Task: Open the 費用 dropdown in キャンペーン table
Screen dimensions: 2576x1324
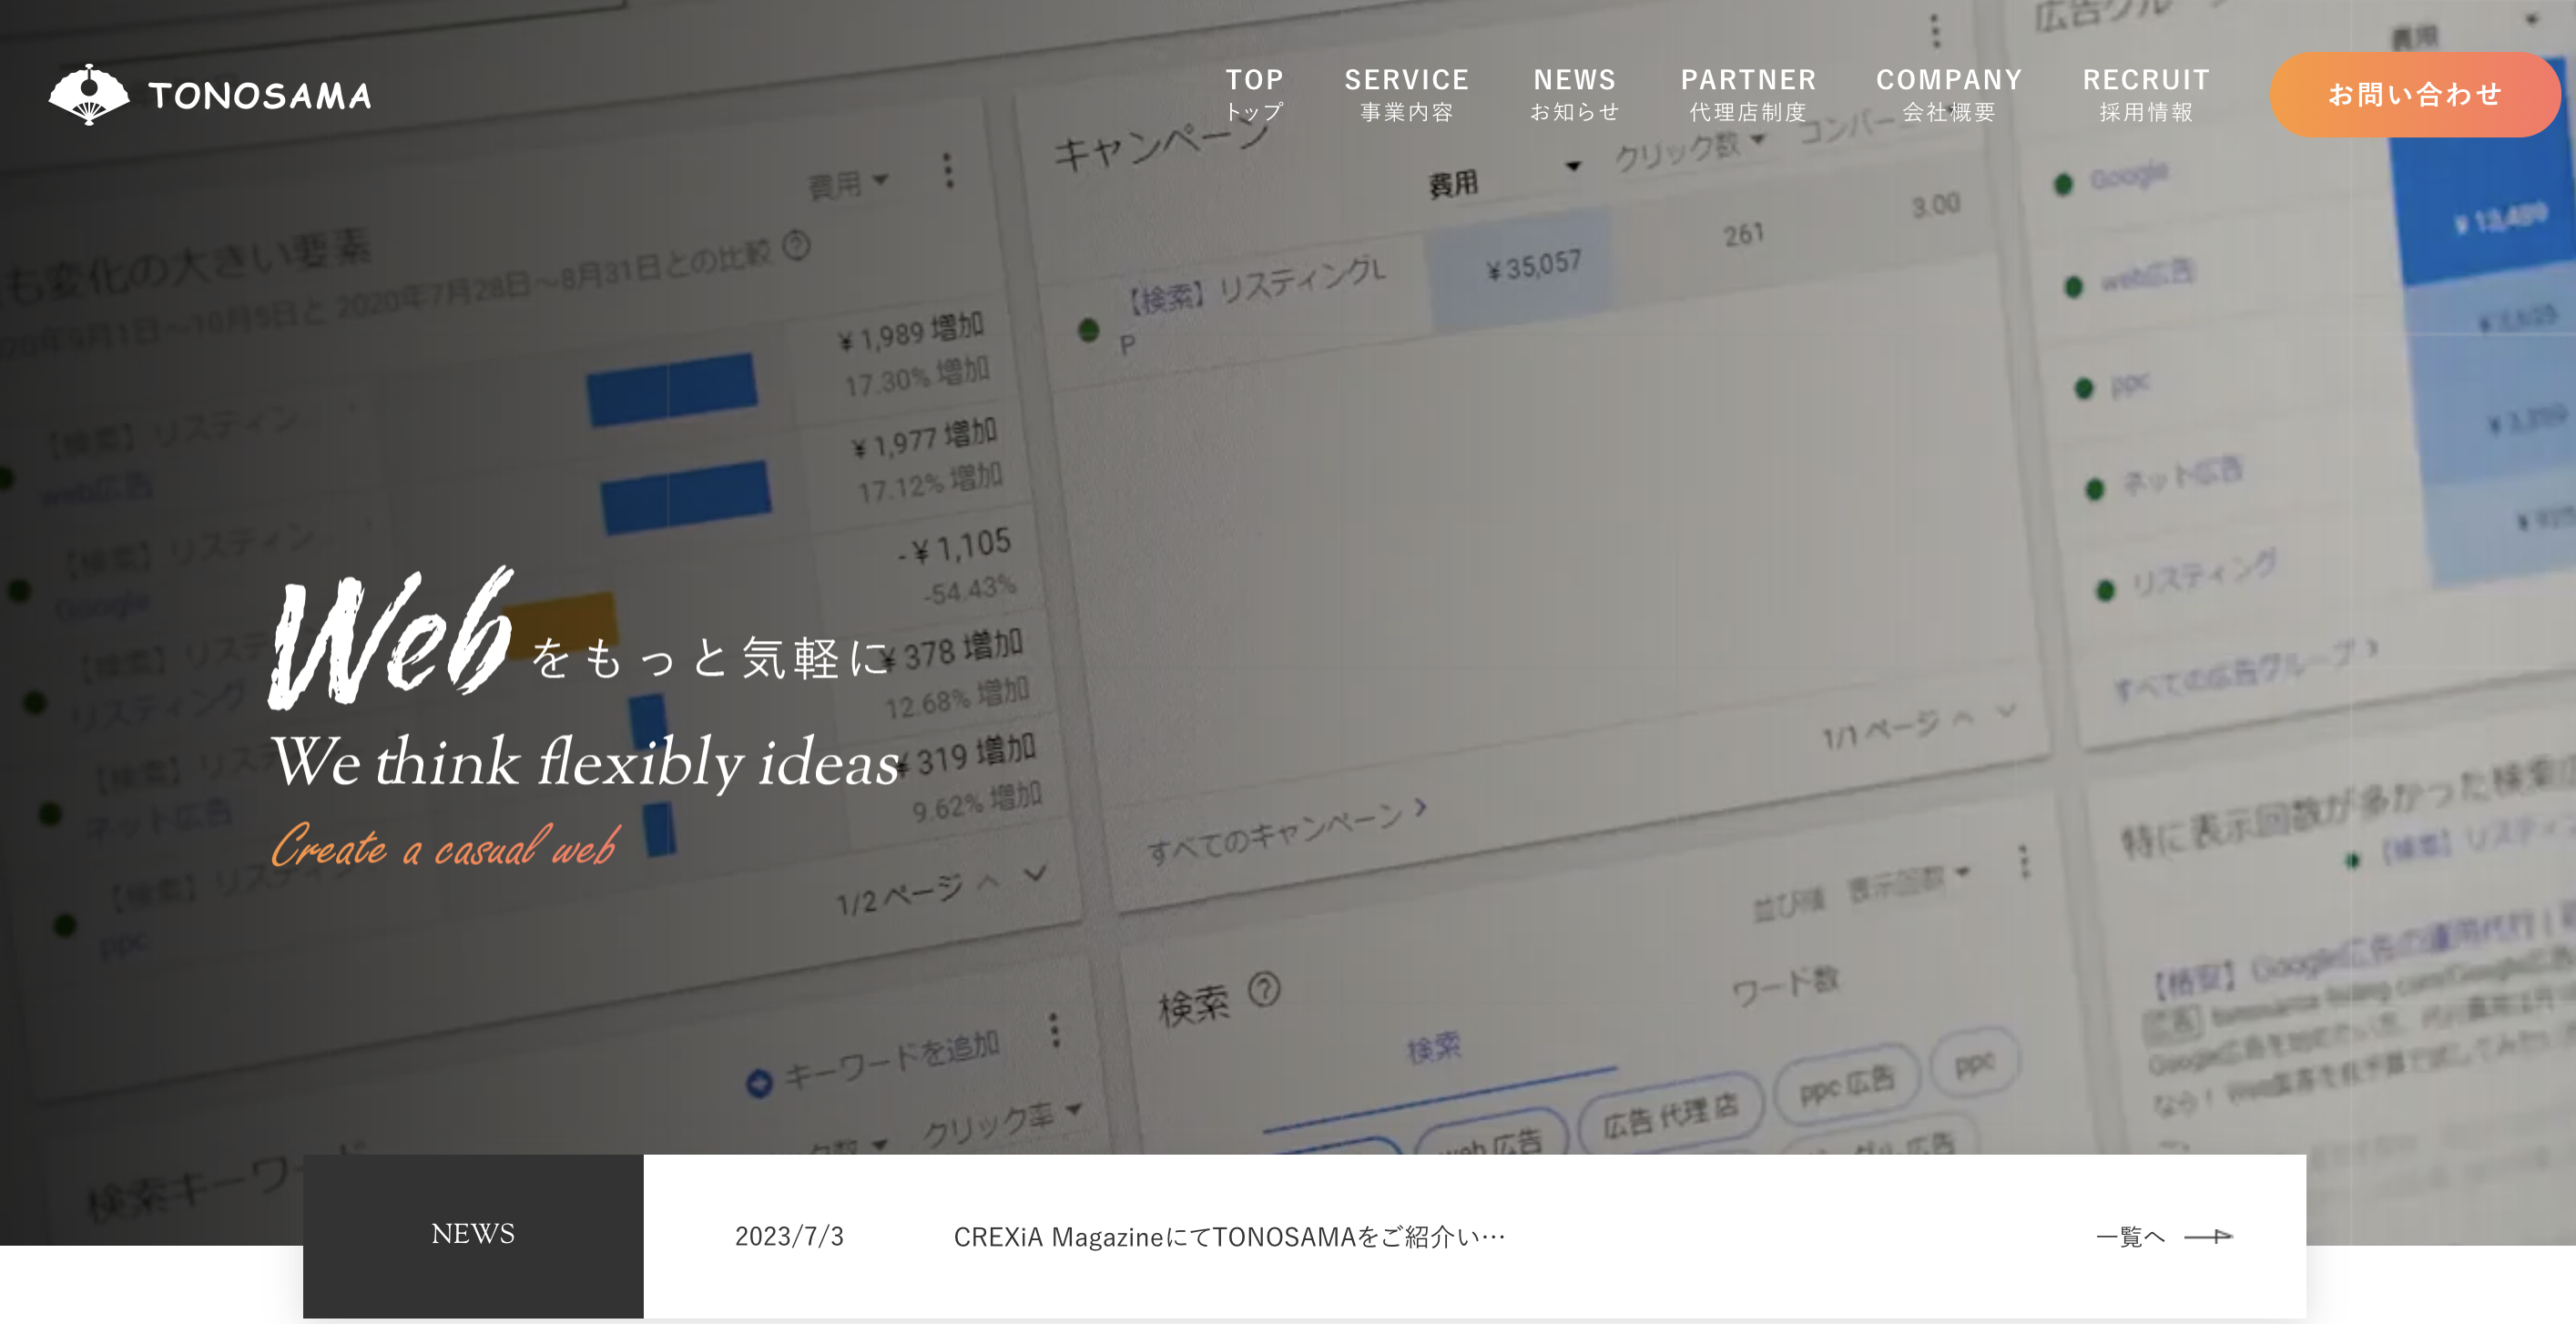Action: 1573,167
